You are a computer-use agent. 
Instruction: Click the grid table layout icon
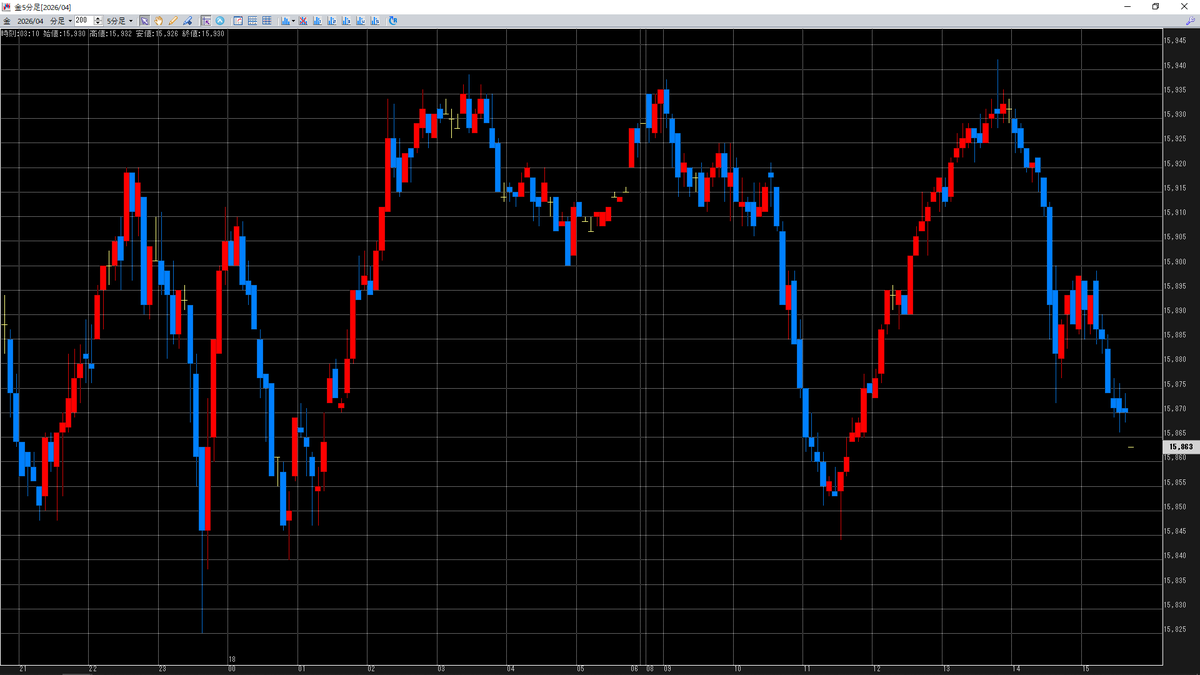click(x=267, y=20)
